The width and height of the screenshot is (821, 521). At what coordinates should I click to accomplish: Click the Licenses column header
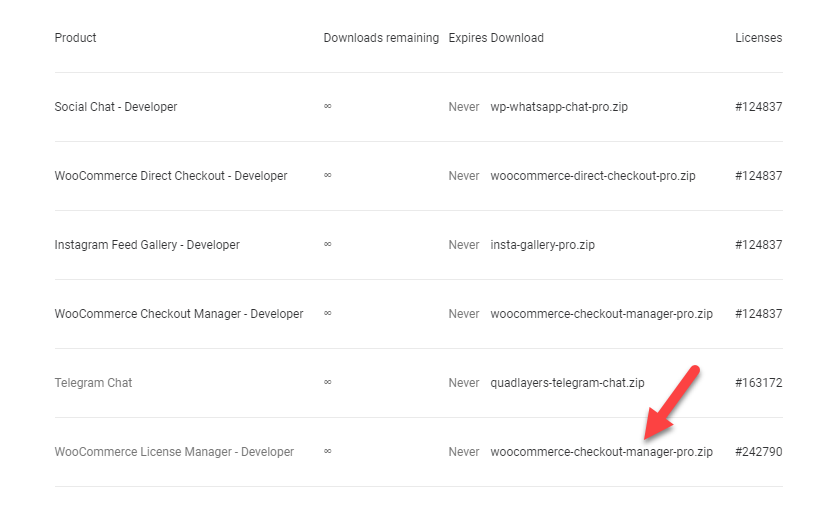(x=759, y=38)
